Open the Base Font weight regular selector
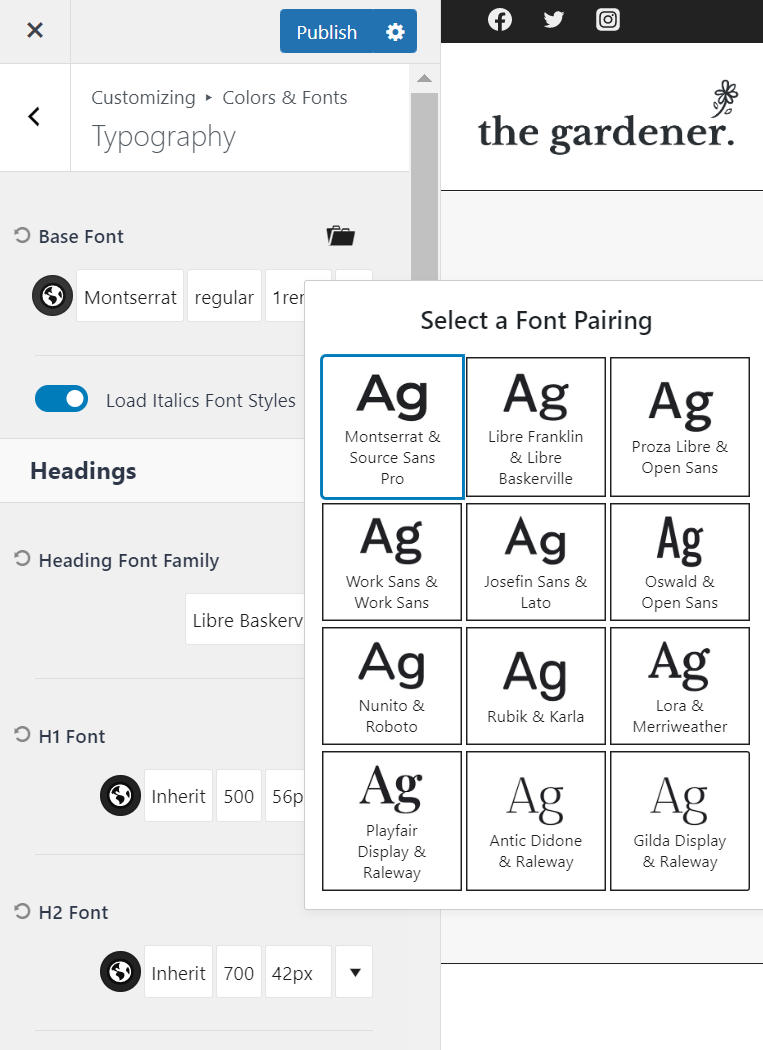This screenshot has width=763, height=1050. point(224,296)
